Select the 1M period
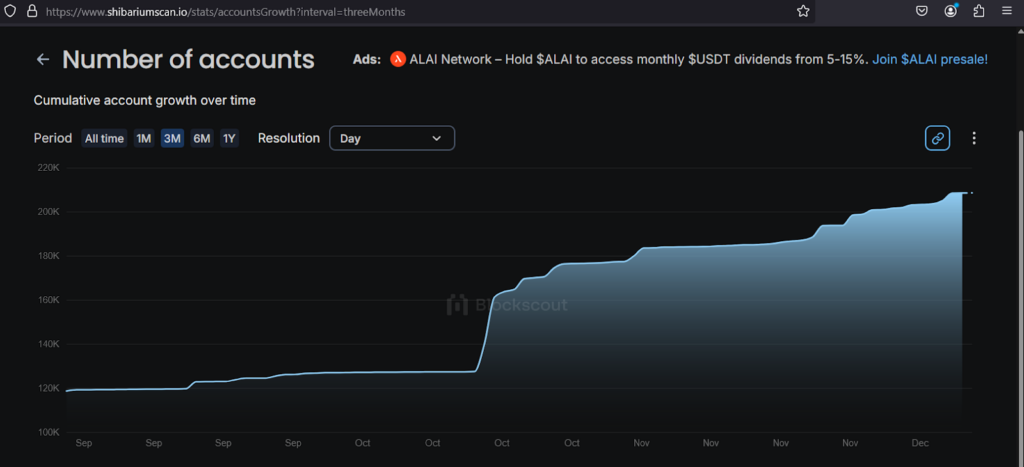This screenshot has height=467, width=1024. click(x=143, y=138)
